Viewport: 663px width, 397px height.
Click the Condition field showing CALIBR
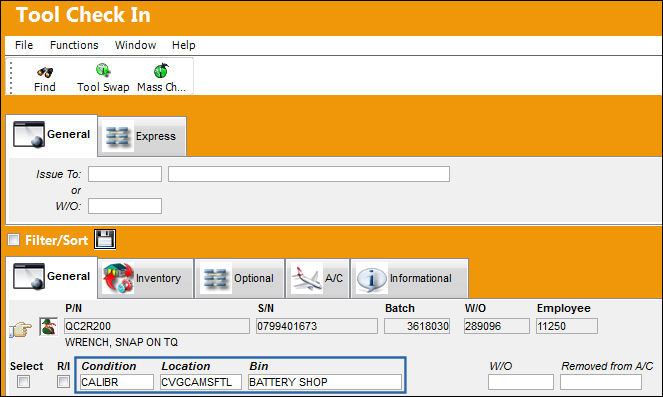pyautogui.click(x=117, y=382)
